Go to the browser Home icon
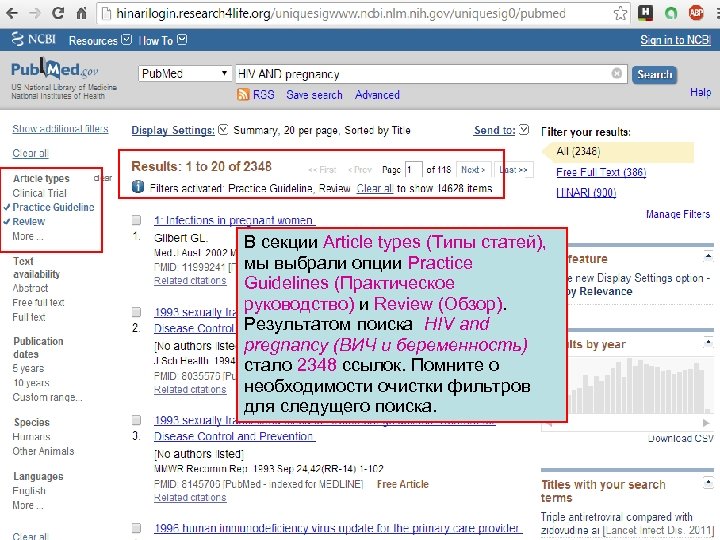The height and width of the screenshot is (540, 720). pyautogui.click(x=81, y=13)
